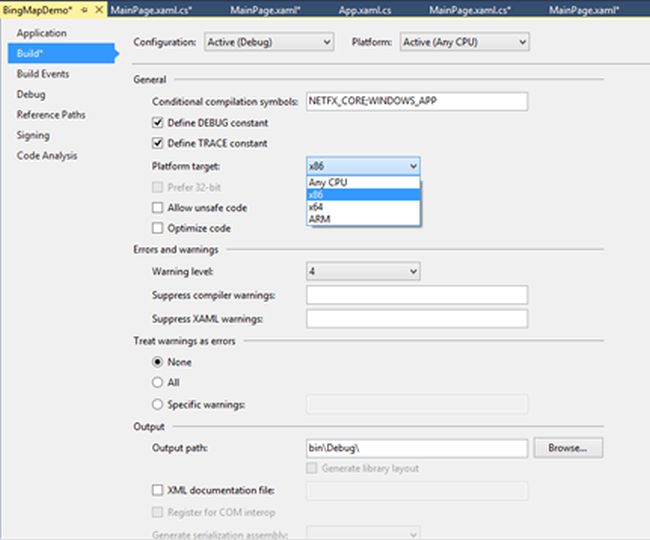This screenshot has height=540, width=650.
Task: Open the App.xaml.cs tab
Action: pyautogui.click(x=365, y=10)
